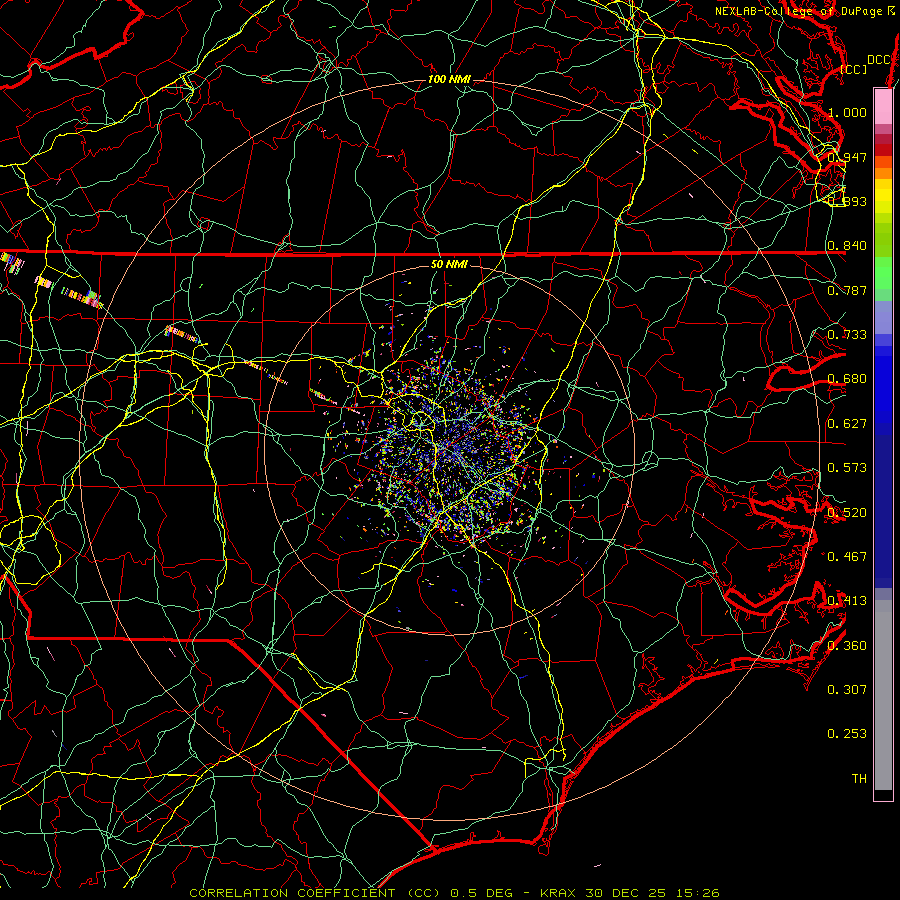Image resolution: width=900 pixels, height=900 pixels.
Task: Click the 0.573 legend number
Action: pyautogui.click(x=847, y=467)
